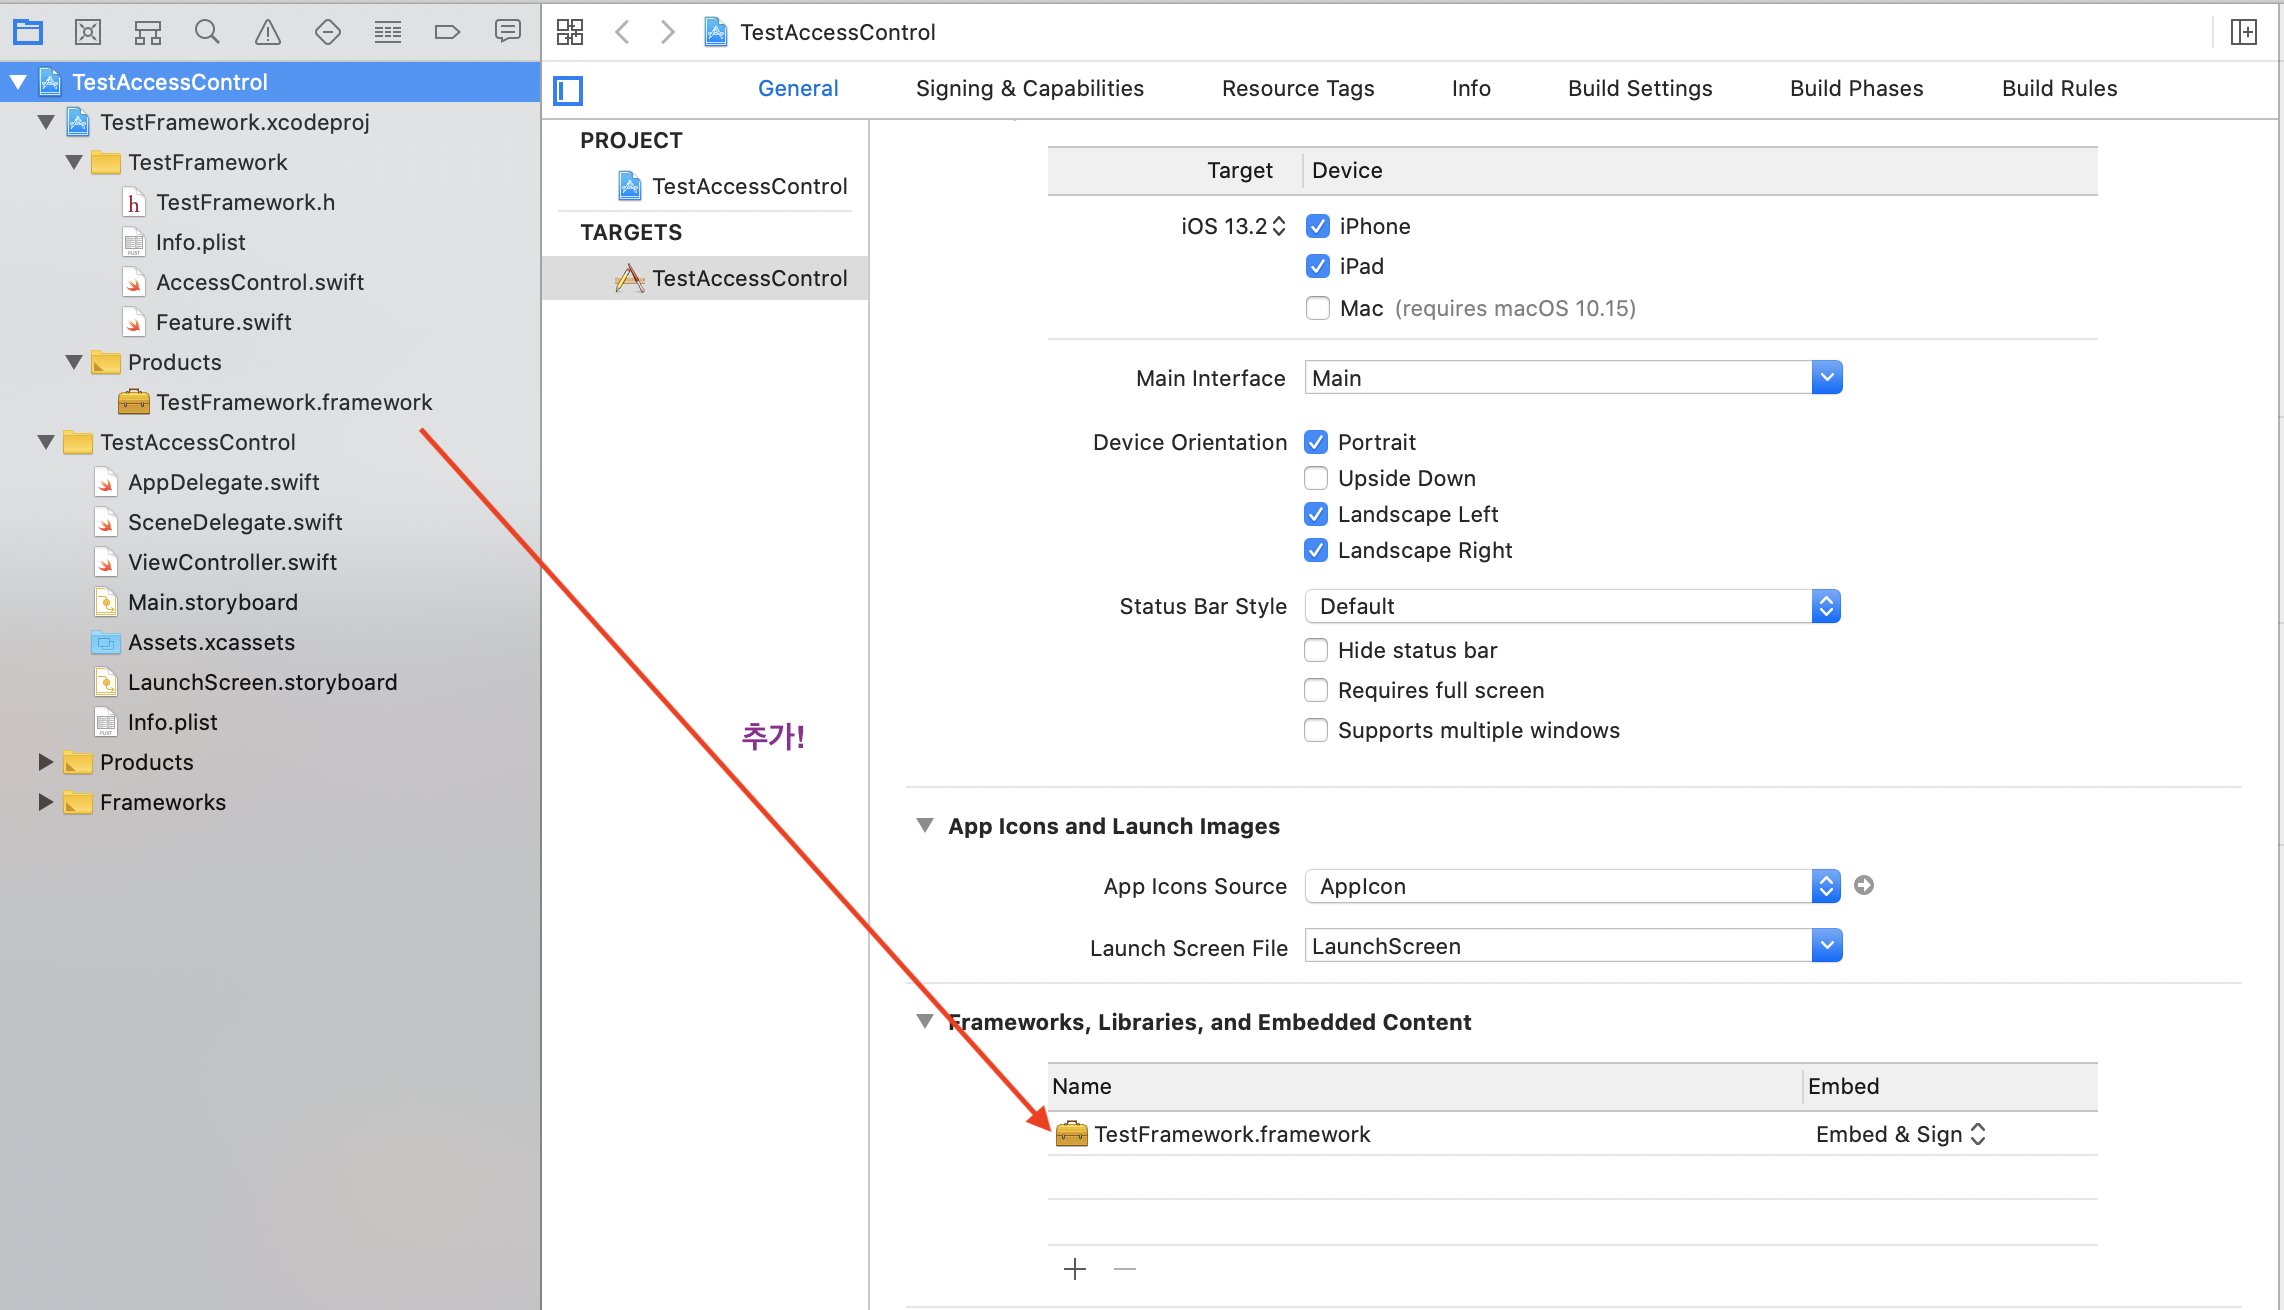Open the symbol navigator icon
The height and width of the screenshot is (1310, 2284).
pyautogui.click(x=148, y=32)
